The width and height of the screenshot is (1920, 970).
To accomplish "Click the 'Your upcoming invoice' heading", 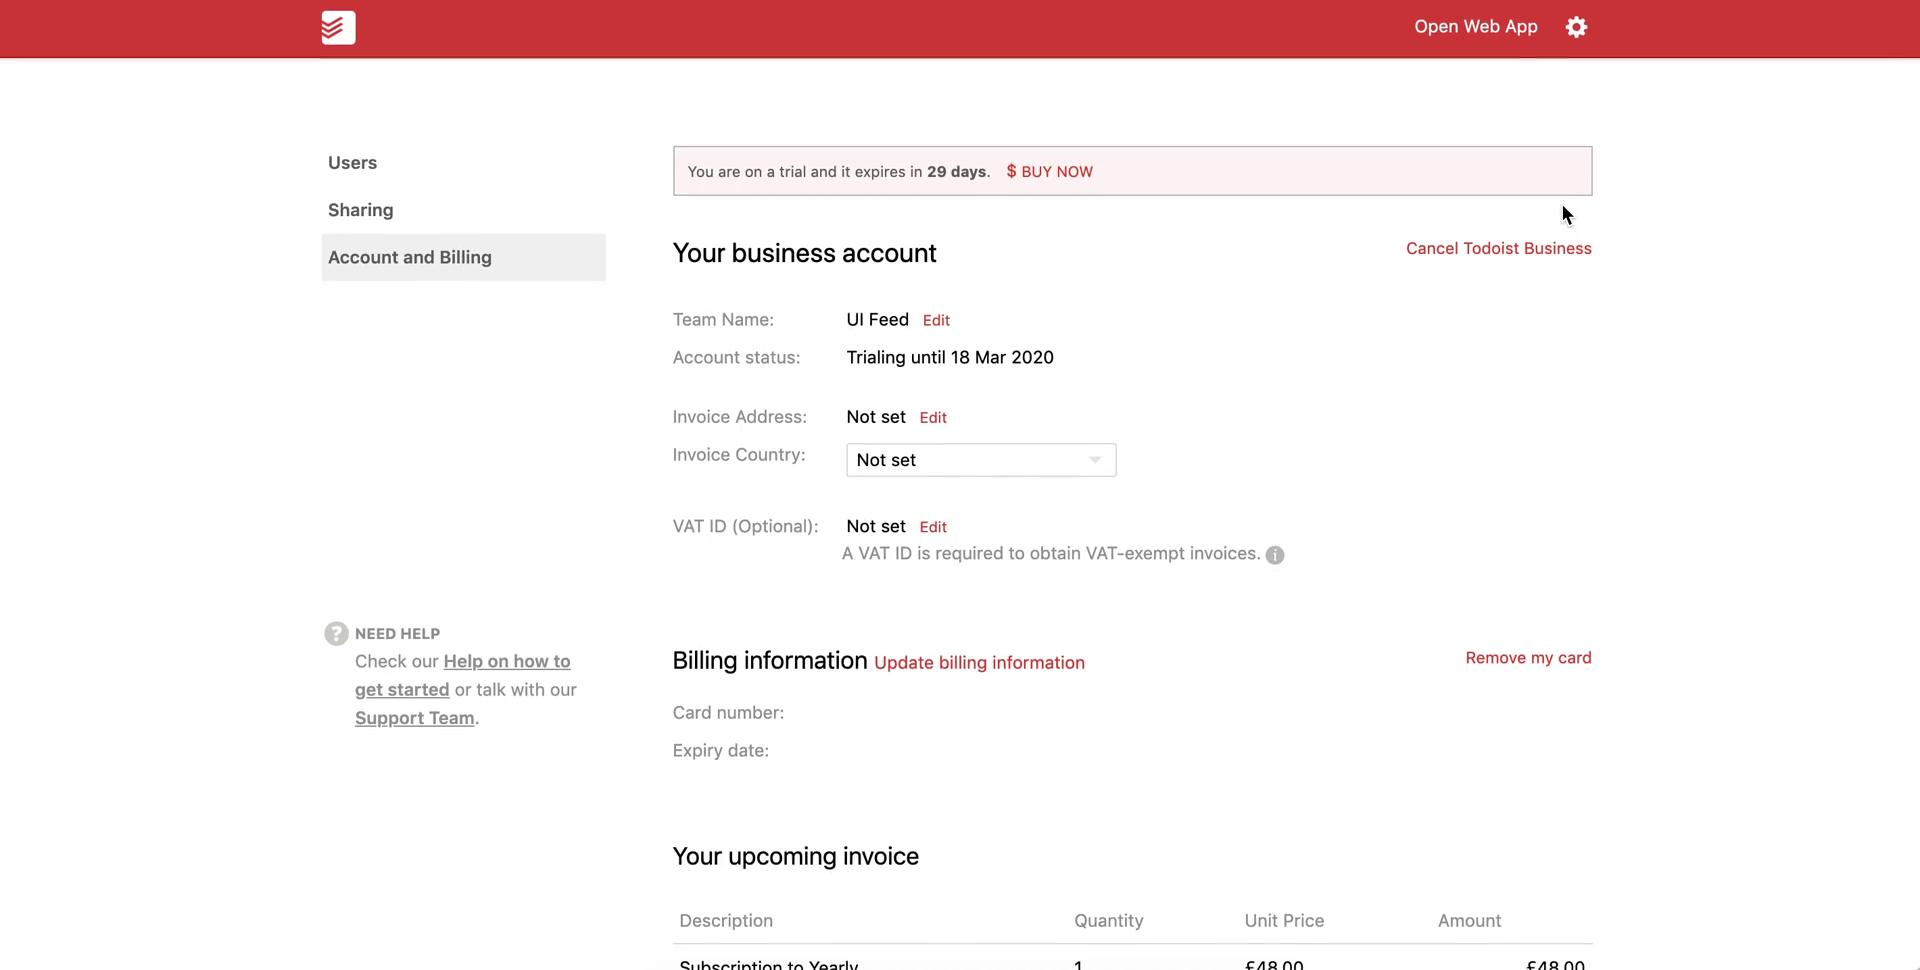I will point(795,856).
